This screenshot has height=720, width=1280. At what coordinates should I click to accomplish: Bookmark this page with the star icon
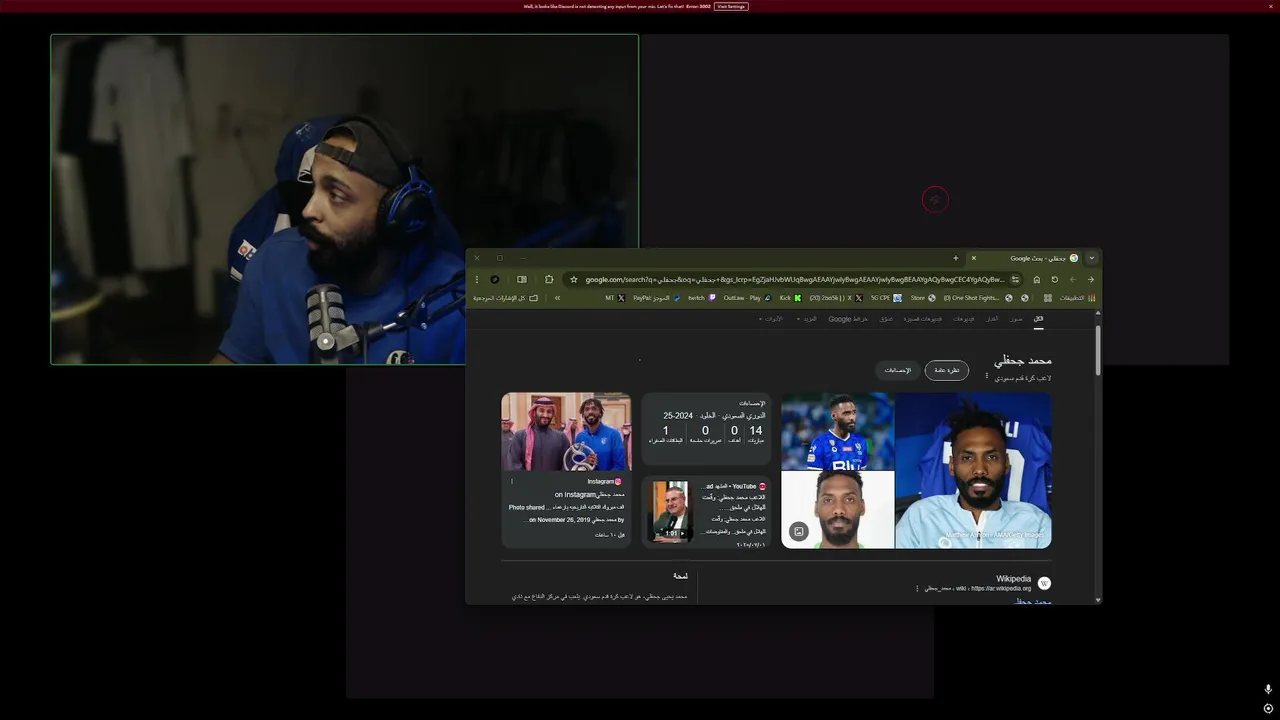coord(574,280)
